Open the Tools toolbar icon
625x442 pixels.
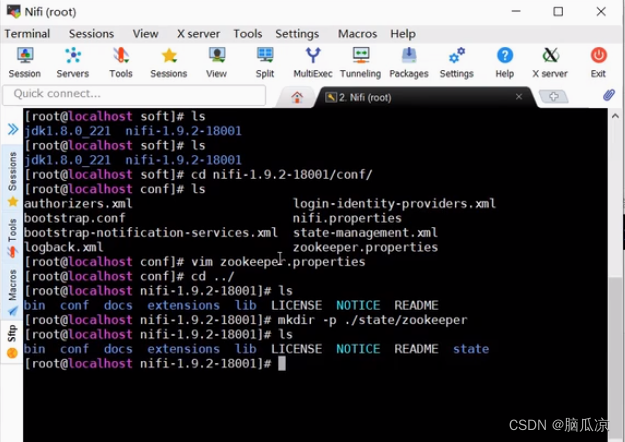click(x=121, y=63)
